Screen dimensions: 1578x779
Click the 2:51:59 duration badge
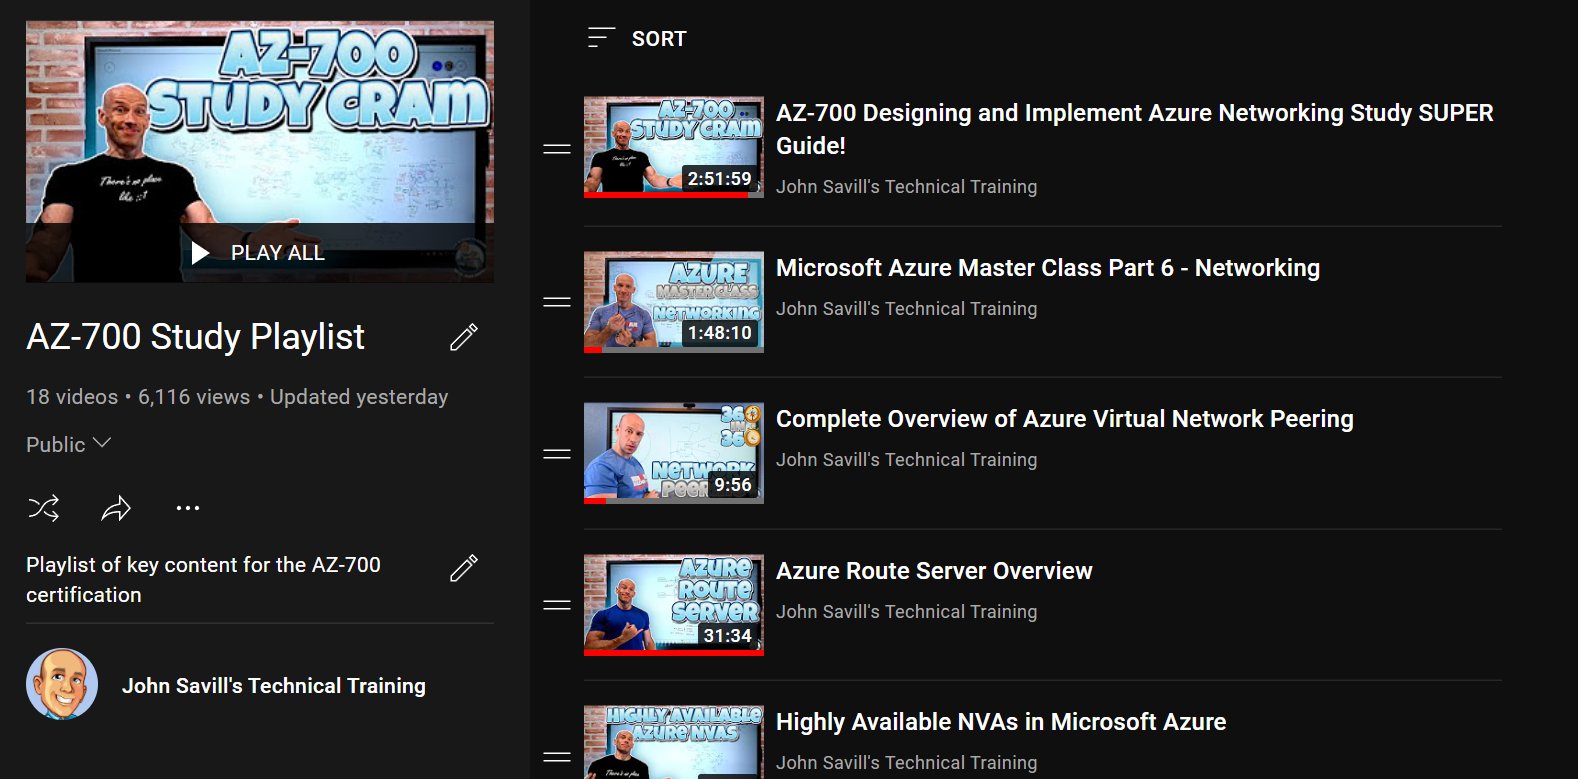720,179
